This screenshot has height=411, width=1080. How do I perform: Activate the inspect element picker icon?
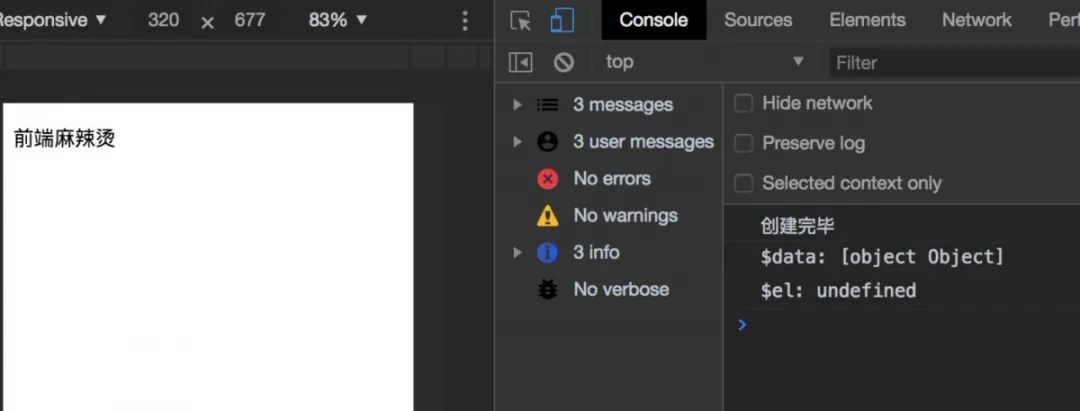[x=521, y=21]
